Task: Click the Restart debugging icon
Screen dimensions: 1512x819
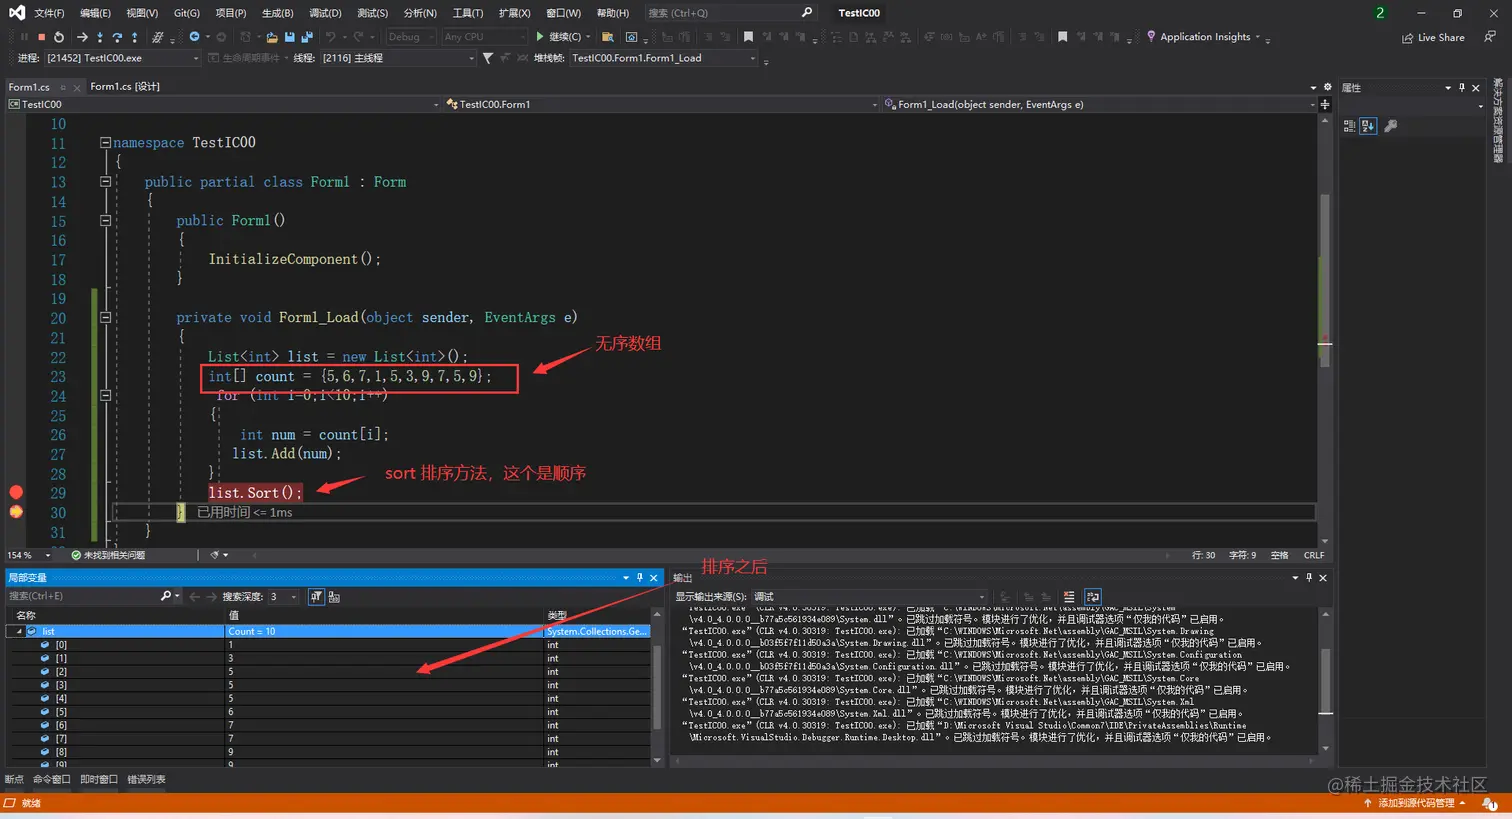Action: 59,37
